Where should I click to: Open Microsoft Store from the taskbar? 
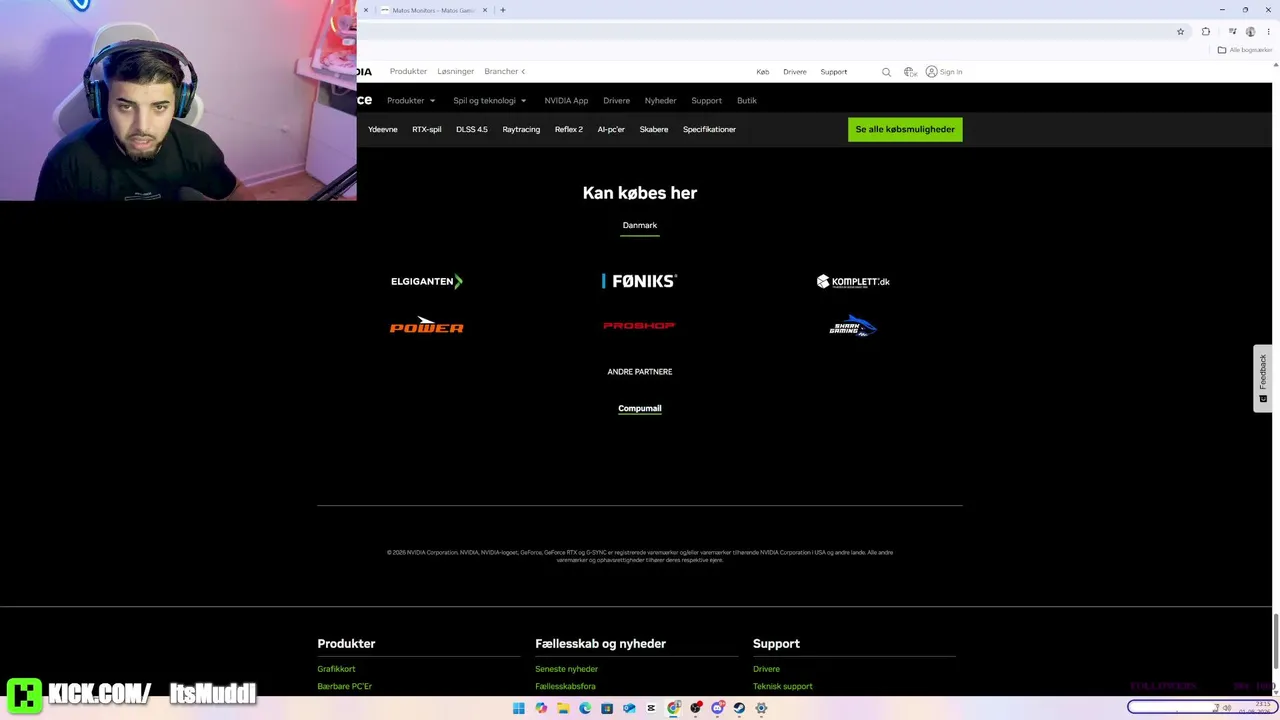[607, 708]
